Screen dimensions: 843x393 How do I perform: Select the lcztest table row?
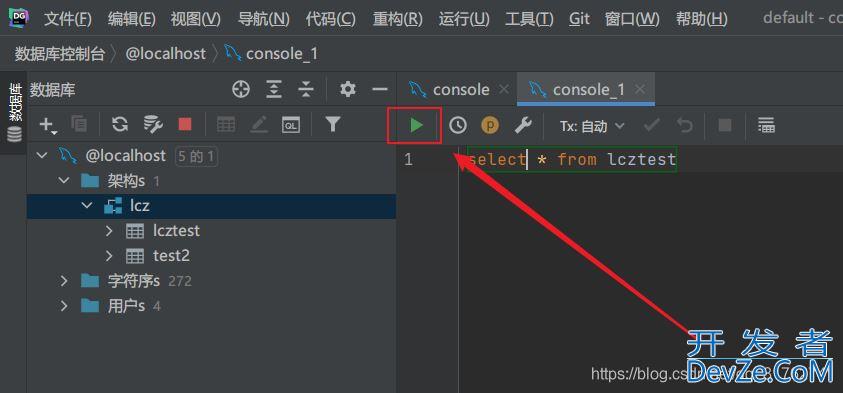coord(211,231)
